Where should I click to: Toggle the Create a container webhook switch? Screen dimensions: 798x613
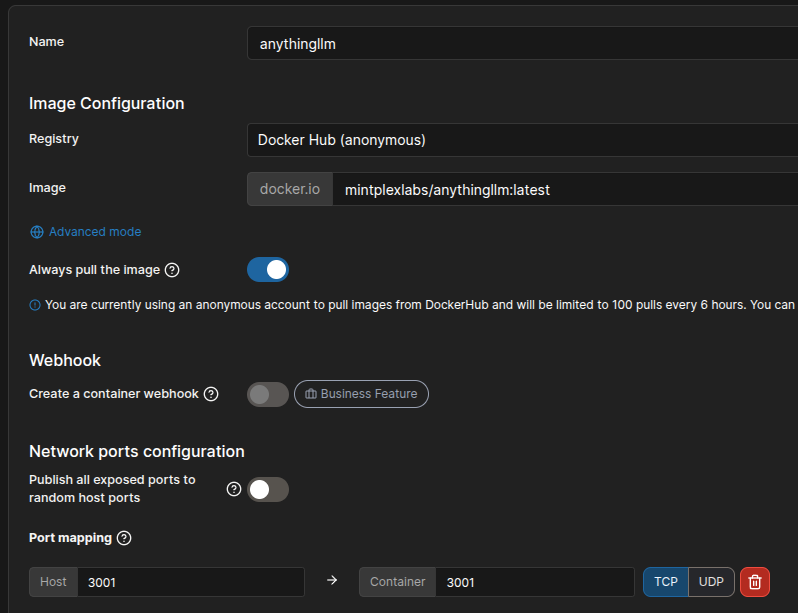click(268, 394)
